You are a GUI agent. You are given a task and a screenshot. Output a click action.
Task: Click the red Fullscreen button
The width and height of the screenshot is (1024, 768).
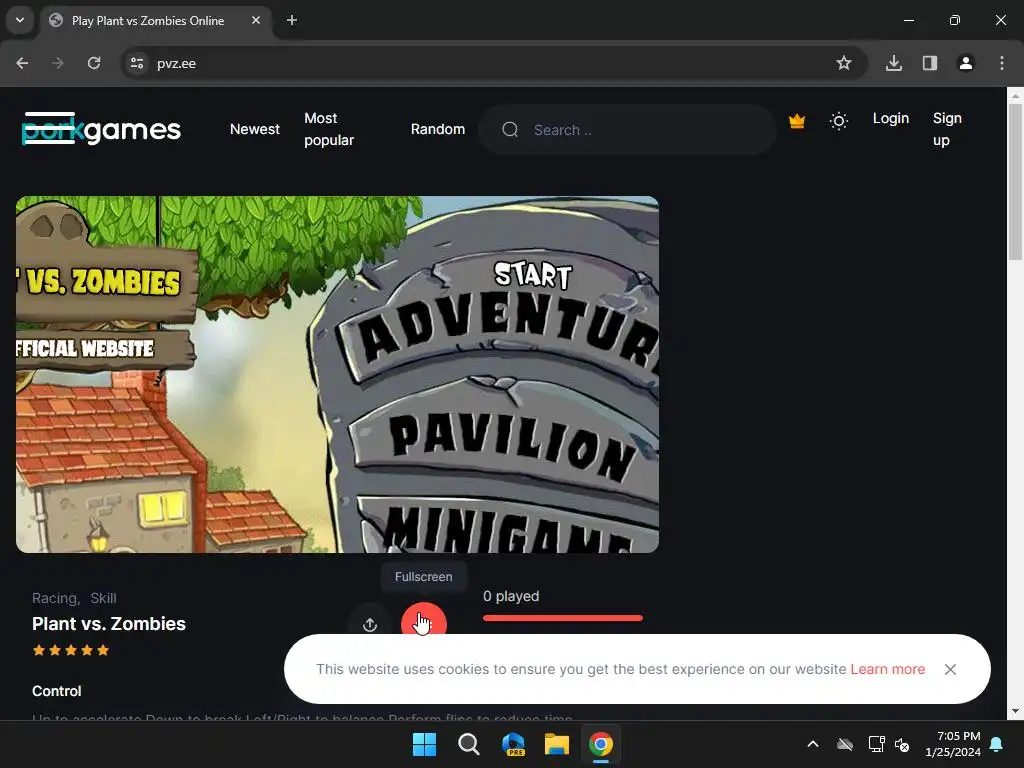coord(424,618)
